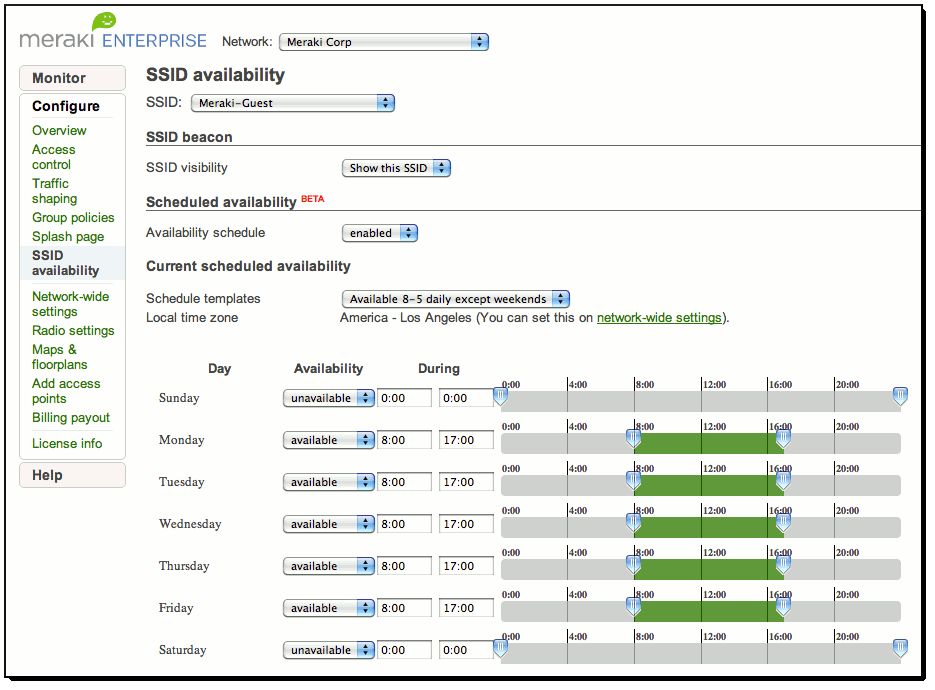The height and width of the screenshot is (690, 935).
Task: Click the Meraki Enterprise logo
Action: coord(113,32)
